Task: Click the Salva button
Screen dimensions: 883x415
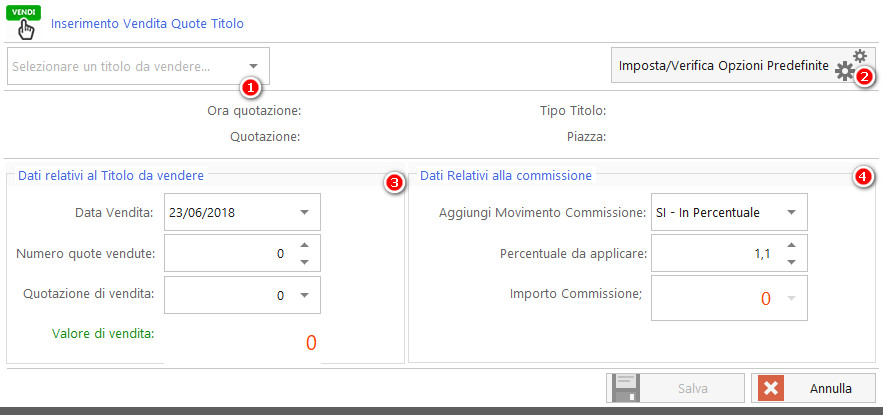Action: coord(675,388)
